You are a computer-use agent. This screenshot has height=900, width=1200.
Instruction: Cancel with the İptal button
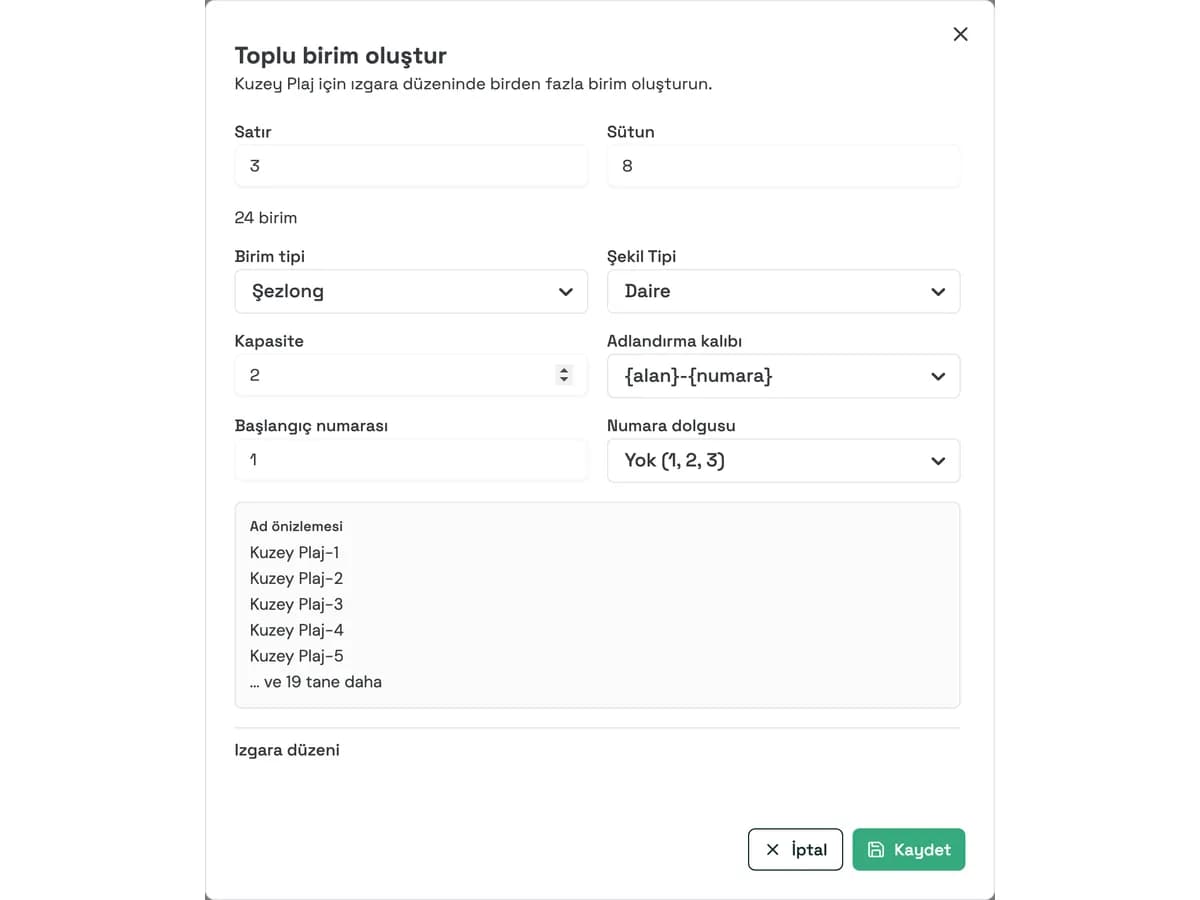tap(795, 849)
